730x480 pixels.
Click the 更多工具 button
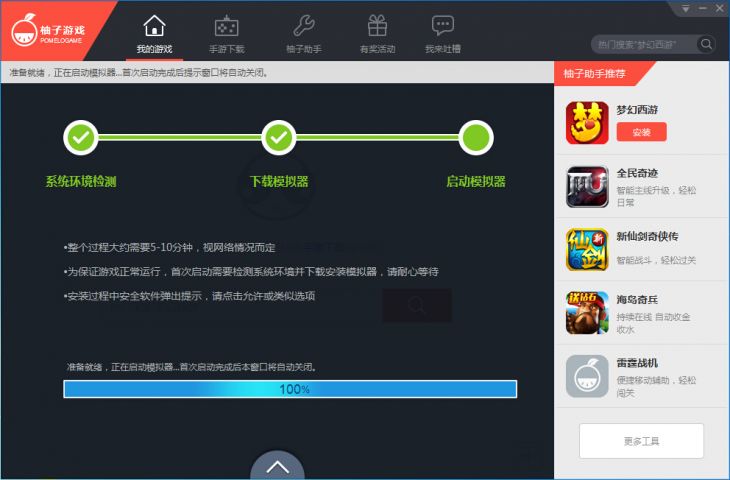(641, 441)
